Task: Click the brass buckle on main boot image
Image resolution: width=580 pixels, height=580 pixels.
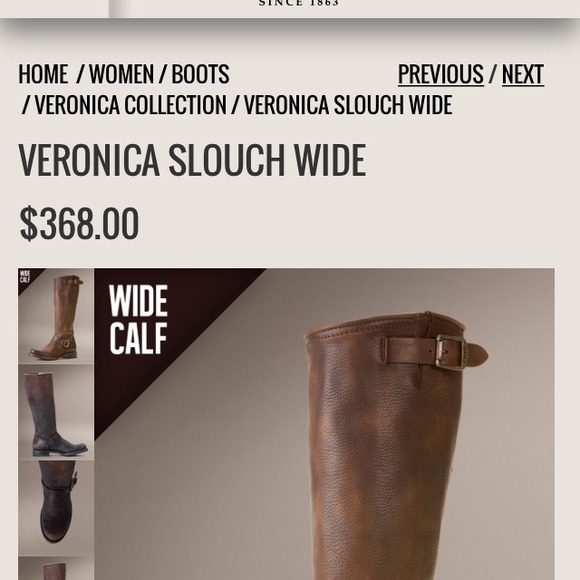Action: coord(451,353)
